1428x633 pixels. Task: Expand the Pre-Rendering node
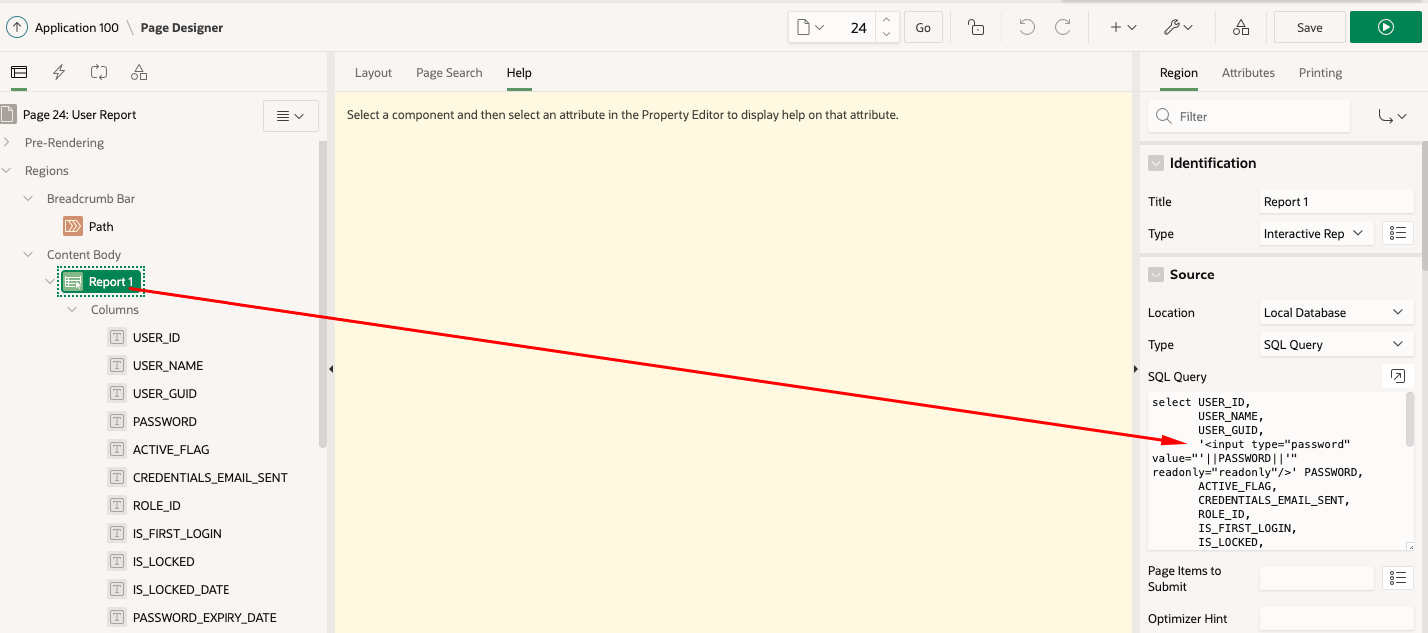[x=7, y=142]
